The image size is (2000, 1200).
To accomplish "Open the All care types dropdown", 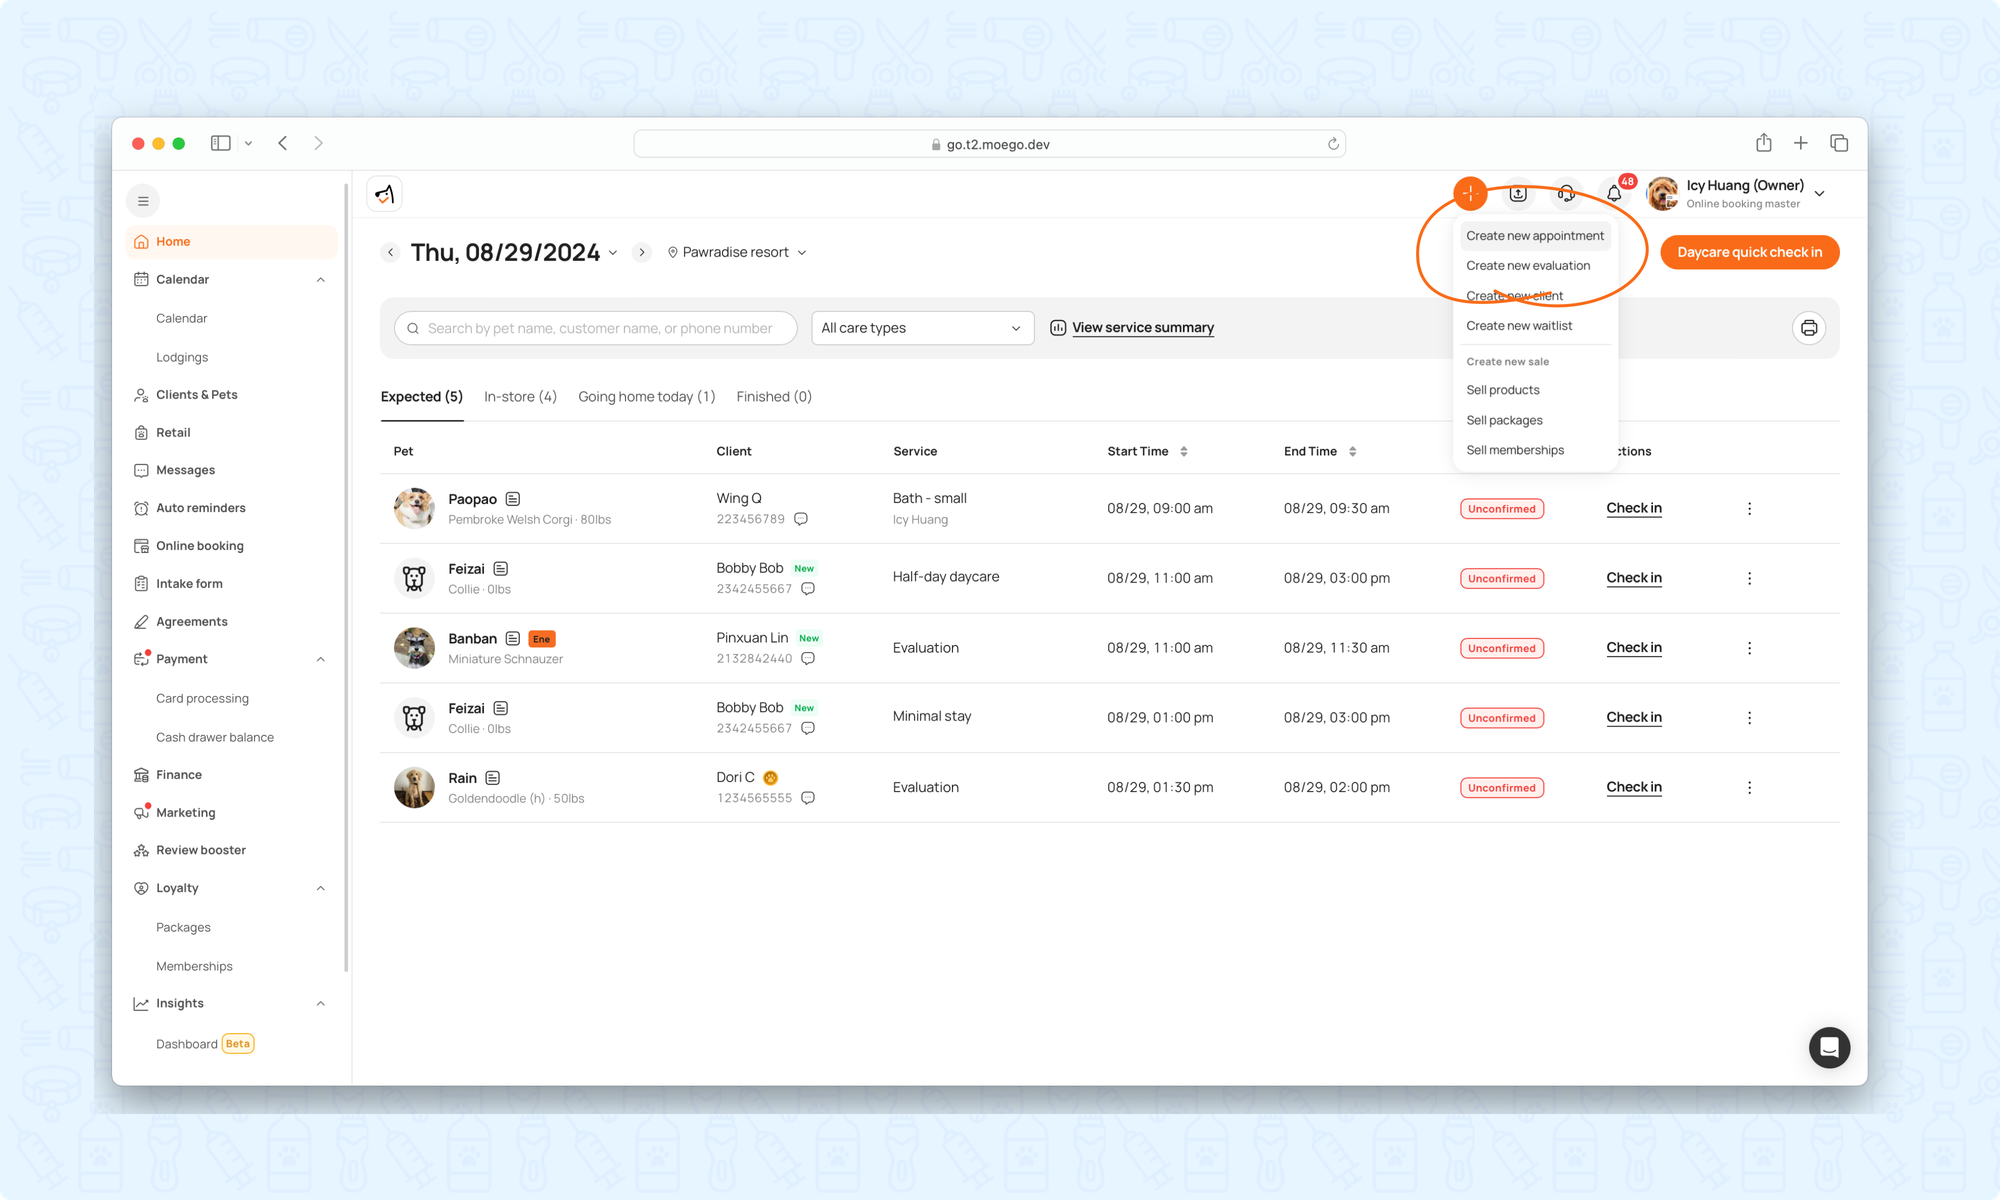I will (x=921, y=328).
